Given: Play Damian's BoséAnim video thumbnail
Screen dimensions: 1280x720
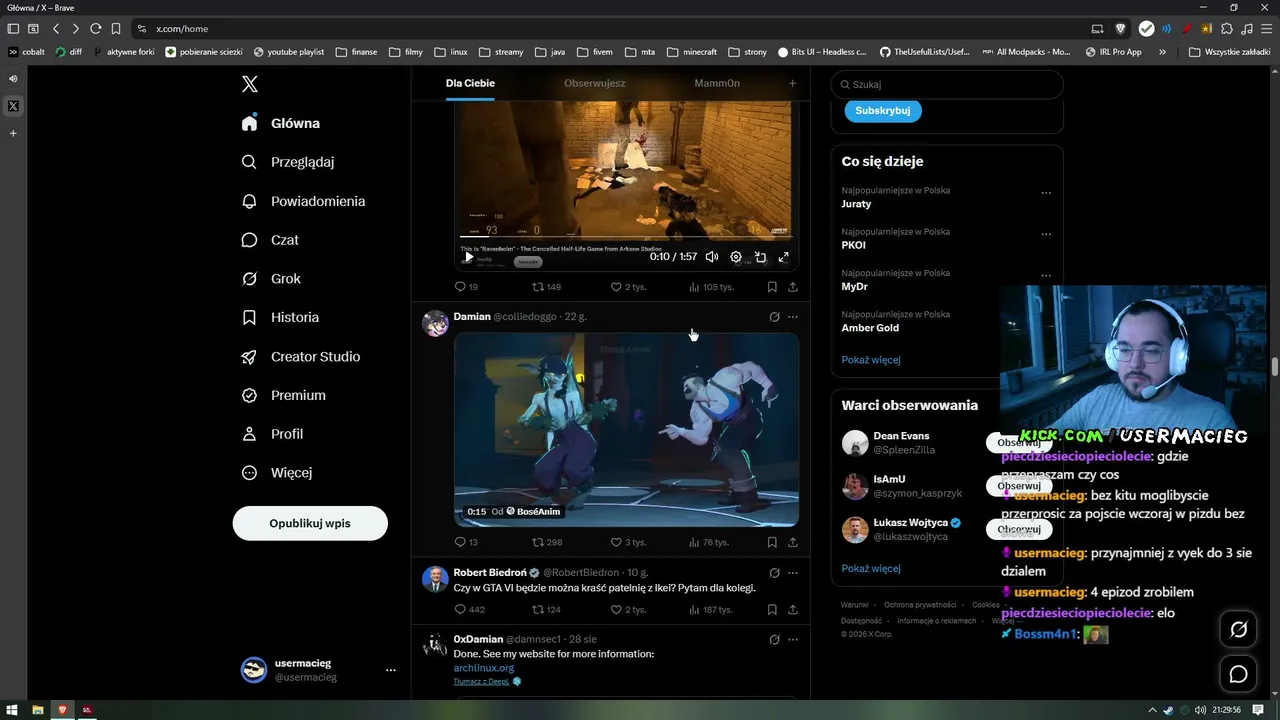Looking at the screenshot, I should (x=626, y=430).
